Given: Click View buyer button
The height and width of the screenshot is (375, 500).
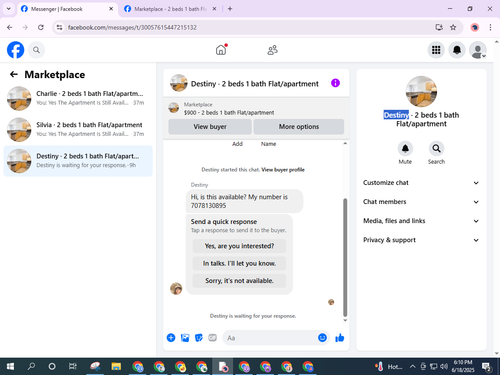Looking at the screenshot, I should [210, 127].
